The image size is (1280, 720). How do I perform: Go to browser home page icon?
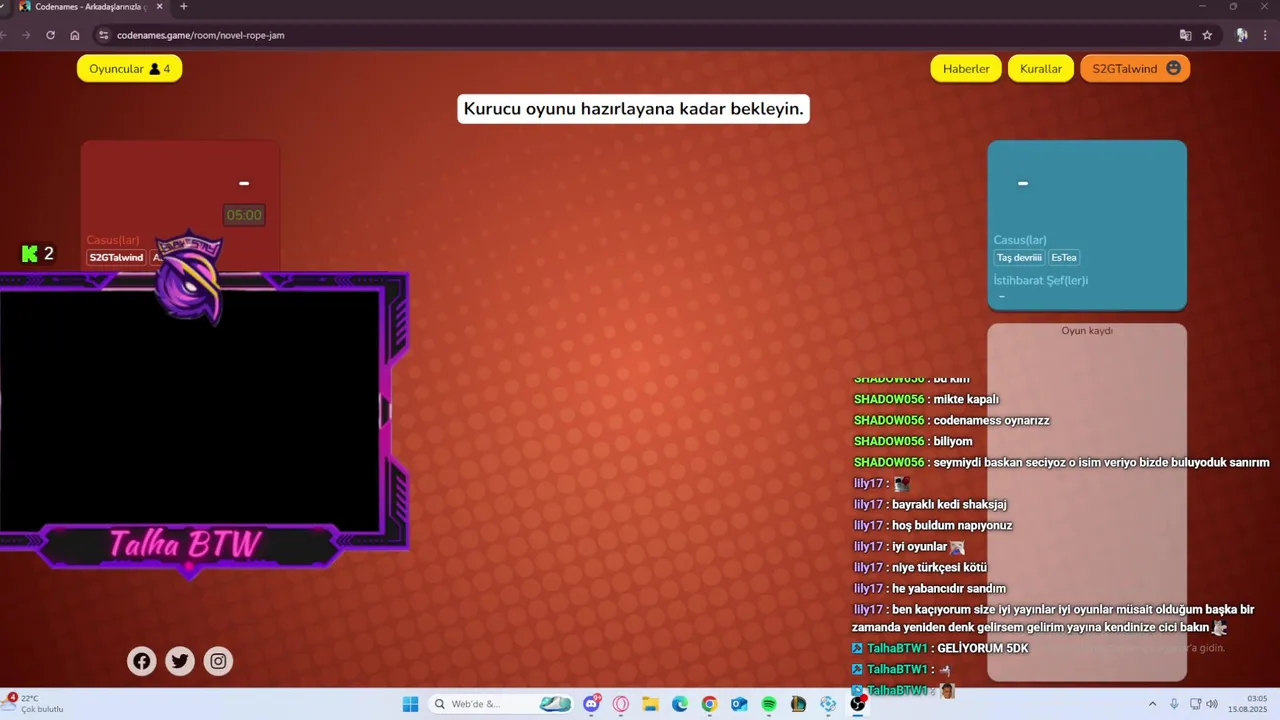(x=75, y=35)
